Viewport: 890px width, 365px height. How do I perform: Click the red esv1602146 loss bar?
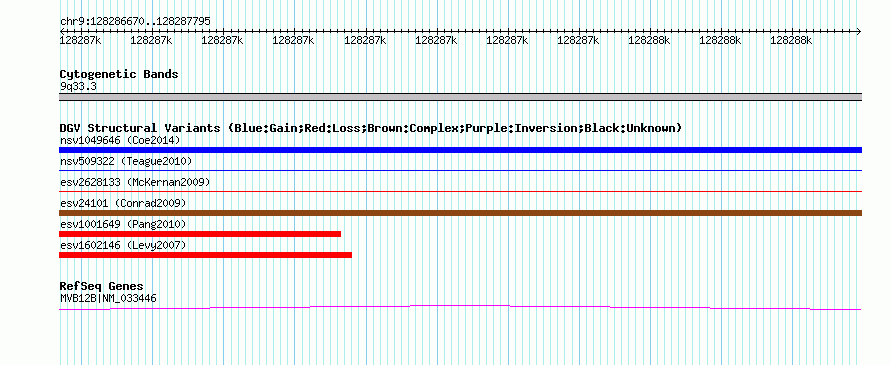point(205,255)
